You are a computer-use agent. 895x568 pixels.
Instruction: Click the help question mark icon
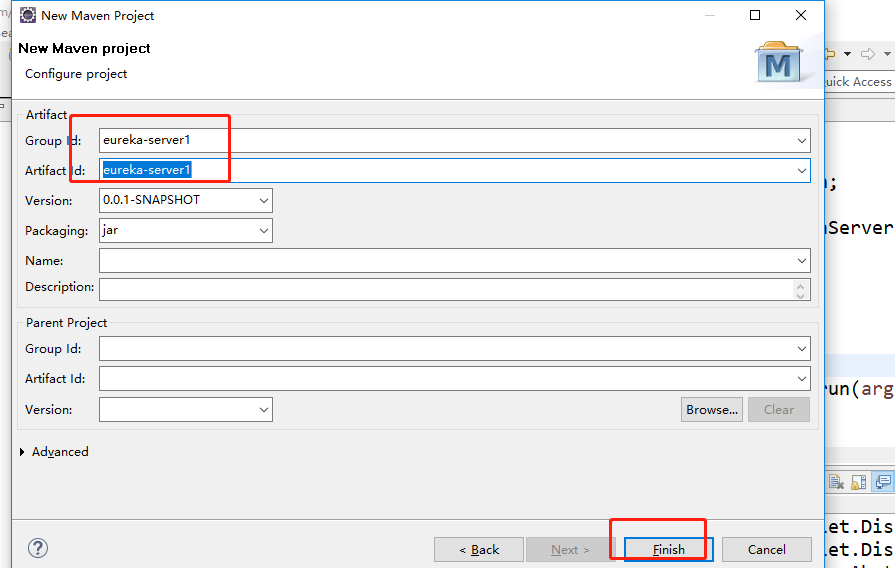coord(38,549)
